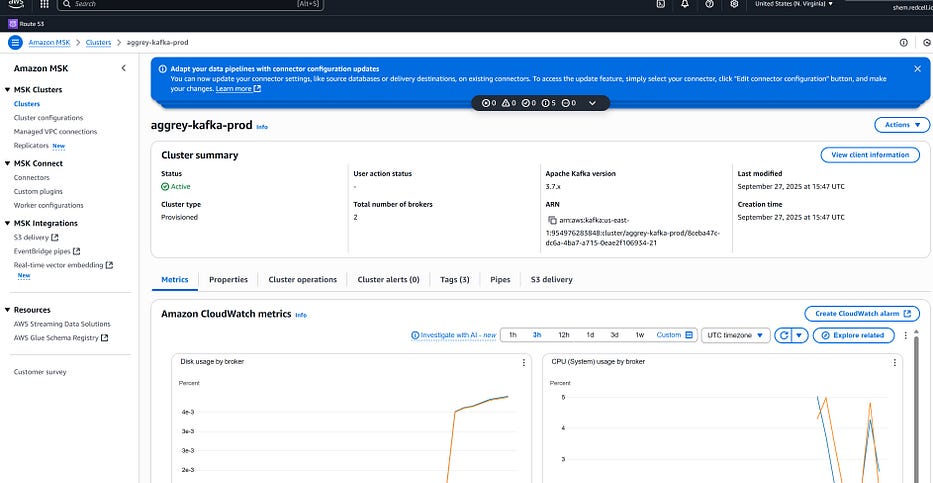The image size is (933, 483).
Task: Toggle the side navigation hamburger menu
Action: coord(15,42)
